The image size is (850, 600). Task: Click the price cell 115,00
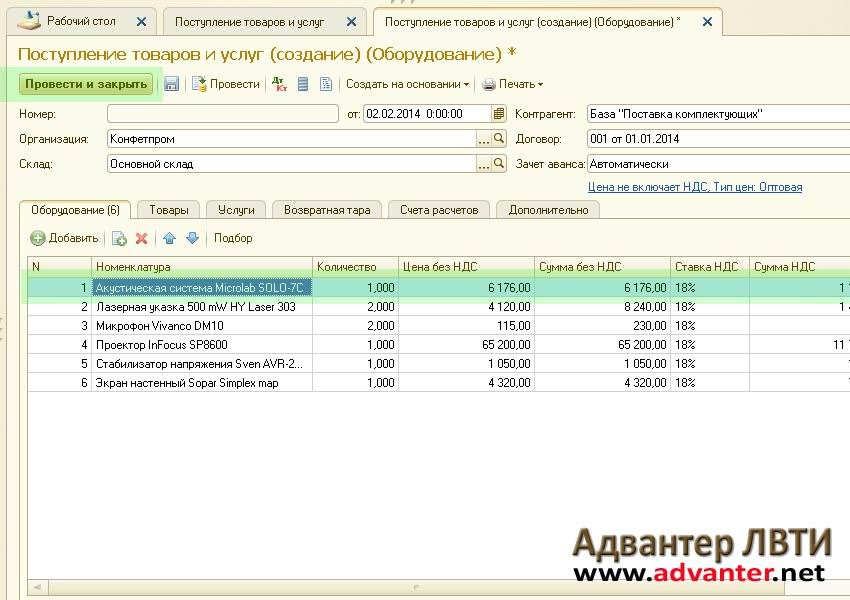[x=466, y=326]
